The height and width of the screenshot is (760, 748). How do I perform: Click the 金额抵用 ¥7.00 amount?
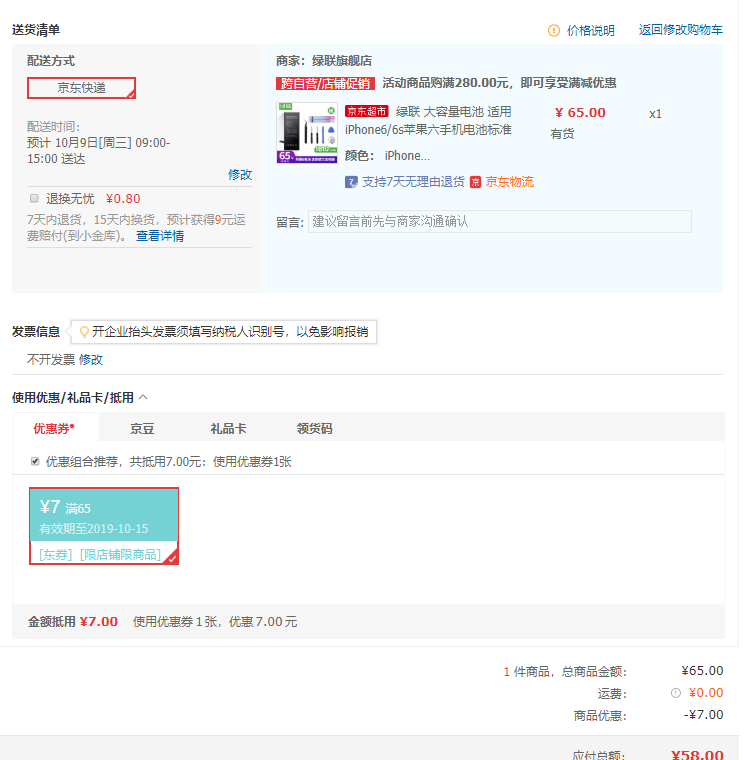99,622
